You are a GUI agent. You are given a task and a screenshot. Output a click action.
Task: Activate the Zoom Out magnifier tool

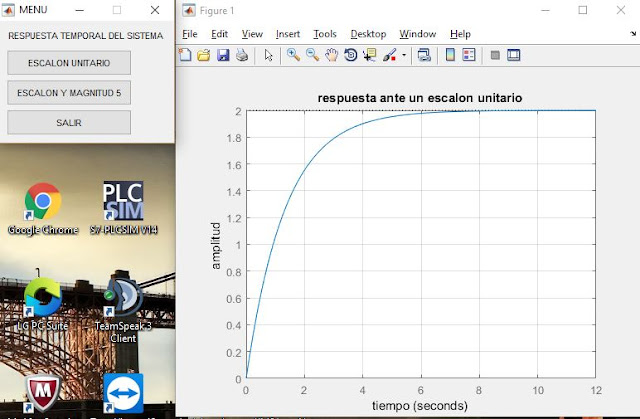pos(312,55)
